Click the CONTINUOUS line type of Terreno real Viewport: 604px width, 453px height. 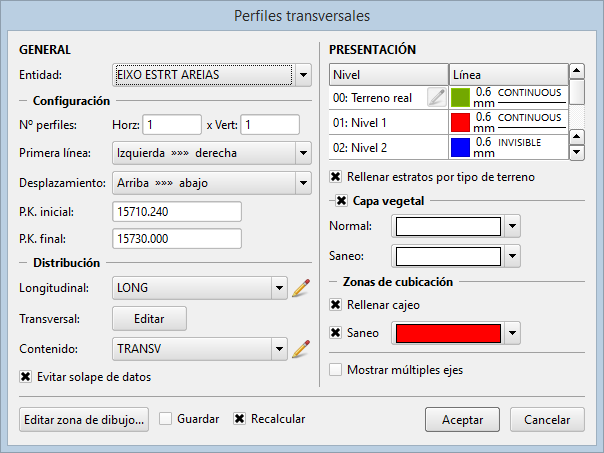coord(531,95)
